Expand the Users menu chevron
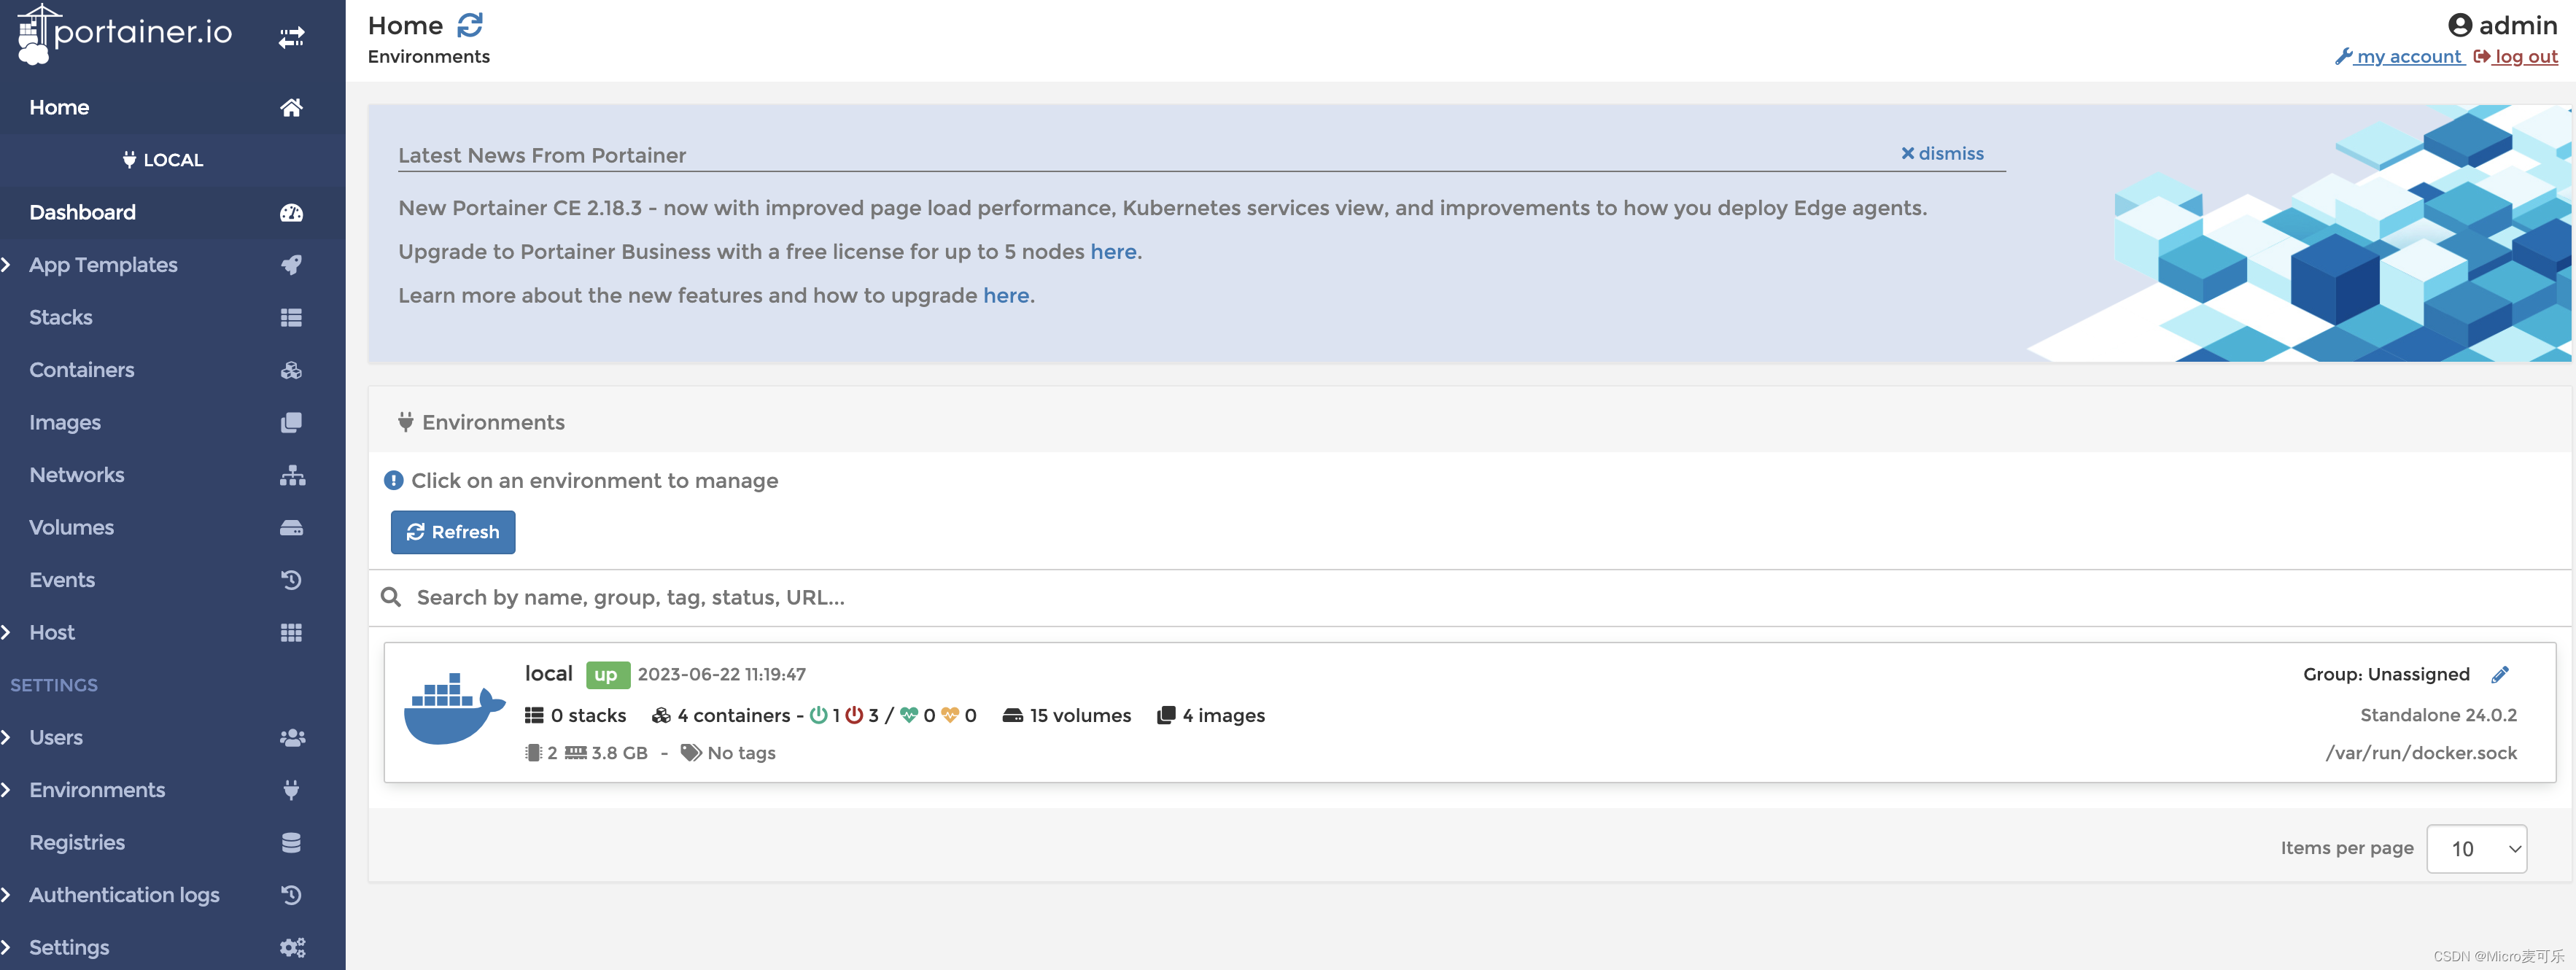This screenshot has width=2576, height=970. 6,737
